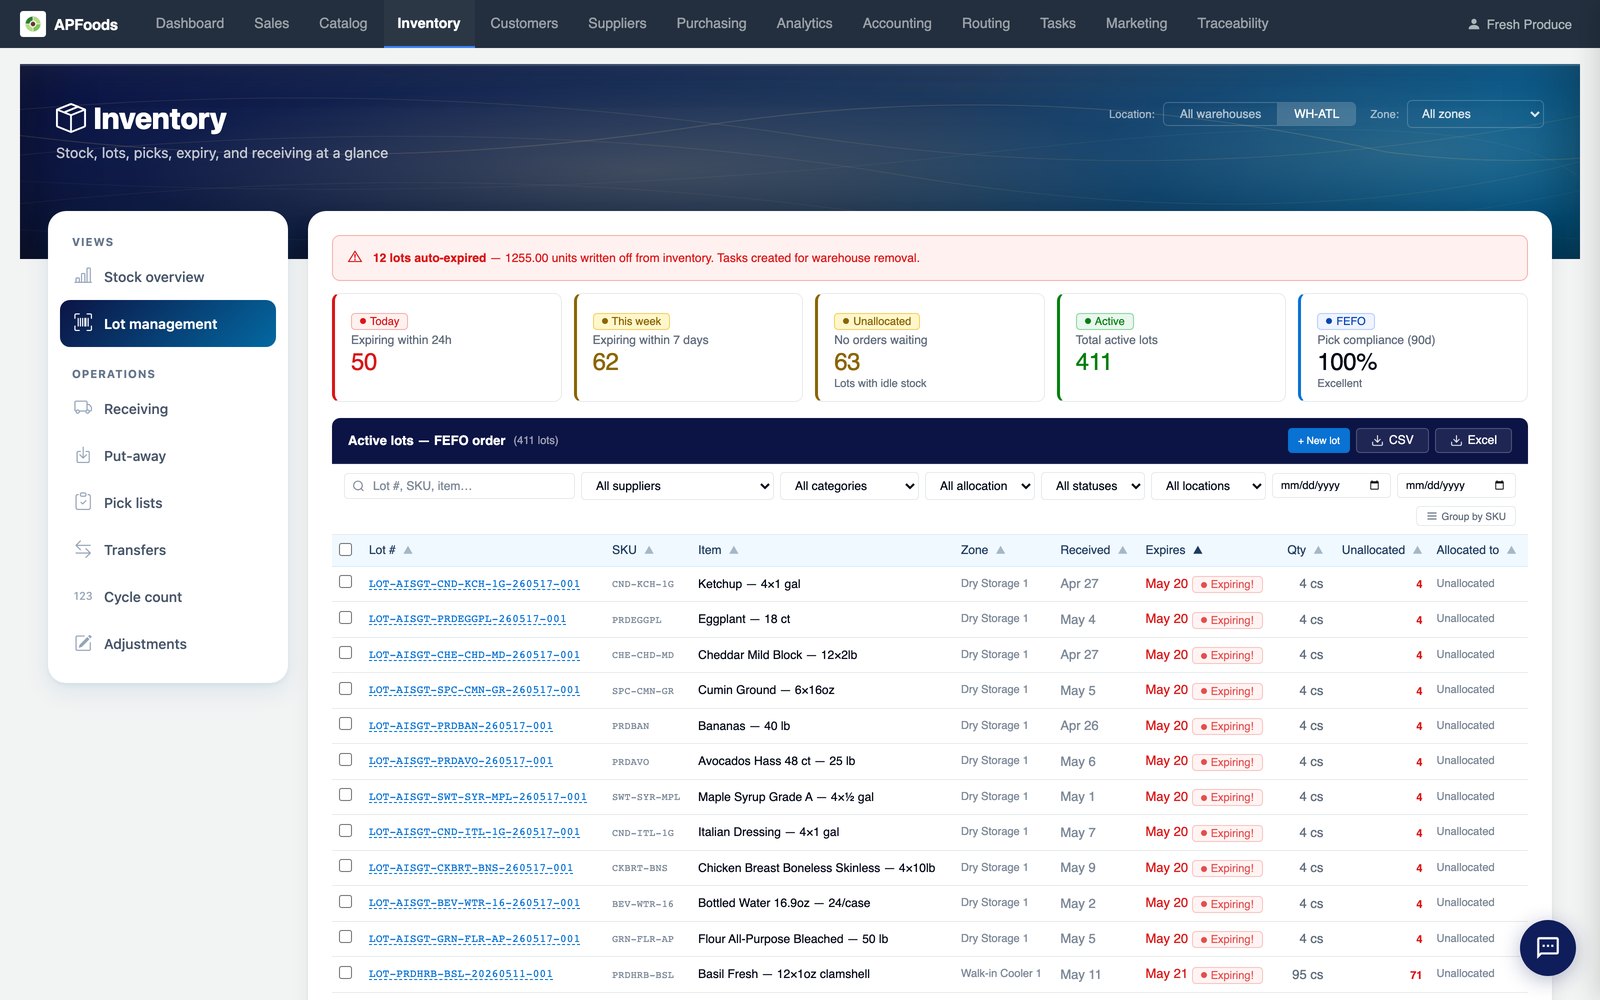The image size is (1600, 1000).
Task: Check the Basil Fresh lot row
Action: [346, 973]
